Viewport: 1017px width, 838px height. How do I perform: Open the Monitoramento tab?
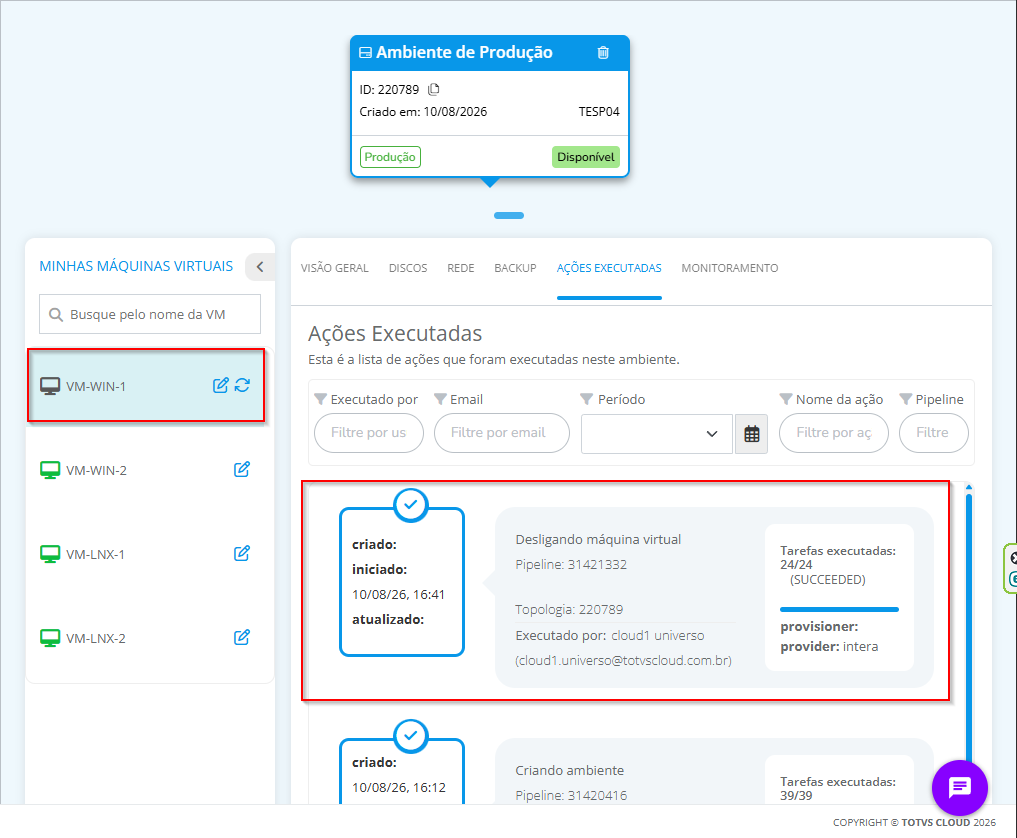click(730, 268)
